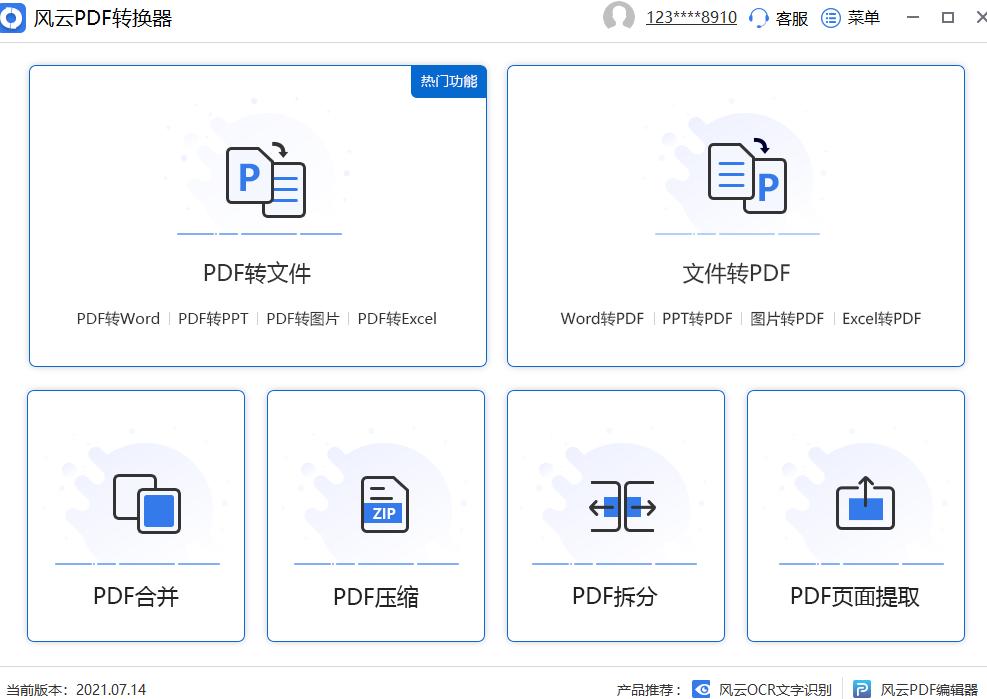Open 图片转PDF conversion
Image resolution: width=987 pixels, height=699 pixels.
pyautogui.click(x=788, y=318)
